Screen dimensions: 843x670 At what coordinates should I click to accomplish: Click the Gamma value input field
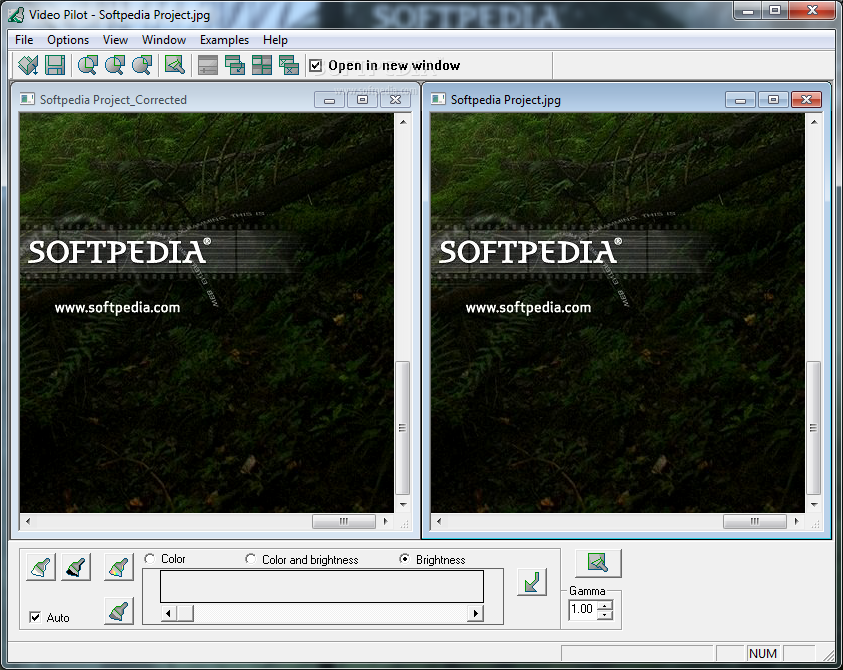[583, 609]
